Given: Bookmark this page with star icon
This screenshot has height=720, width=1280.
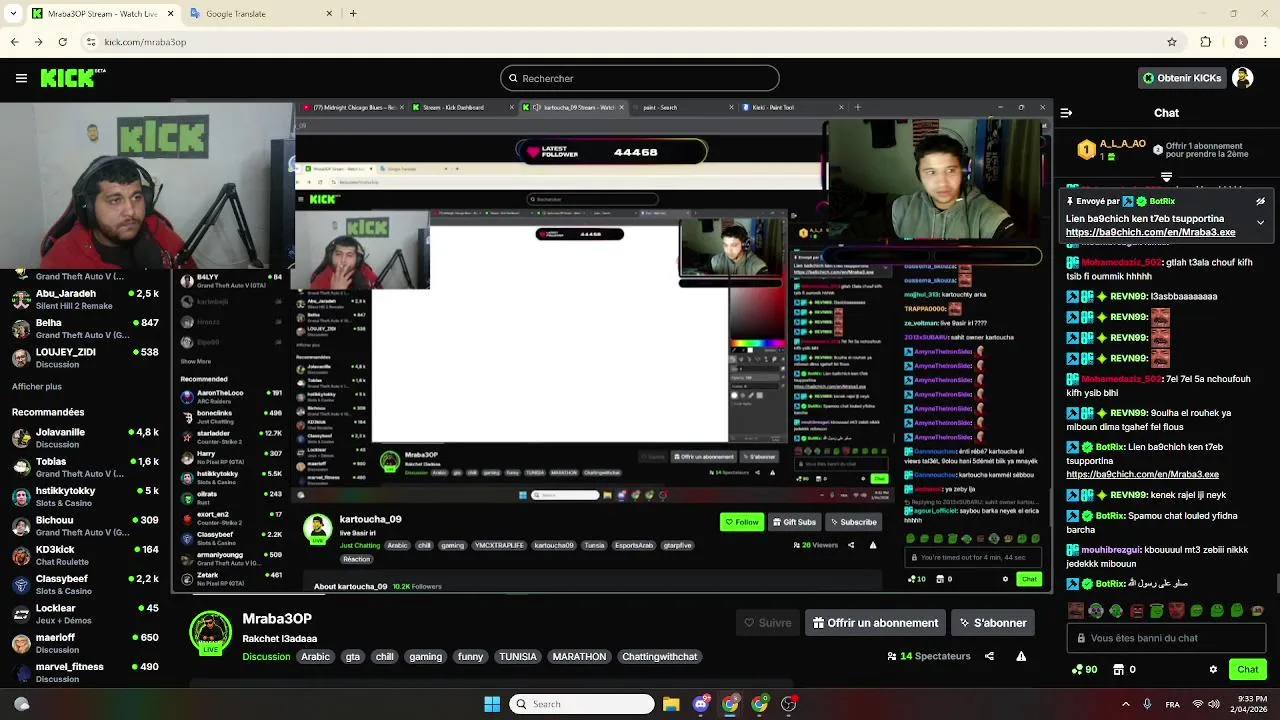Looking at the screenshot, I should (x=1172, y=42).
